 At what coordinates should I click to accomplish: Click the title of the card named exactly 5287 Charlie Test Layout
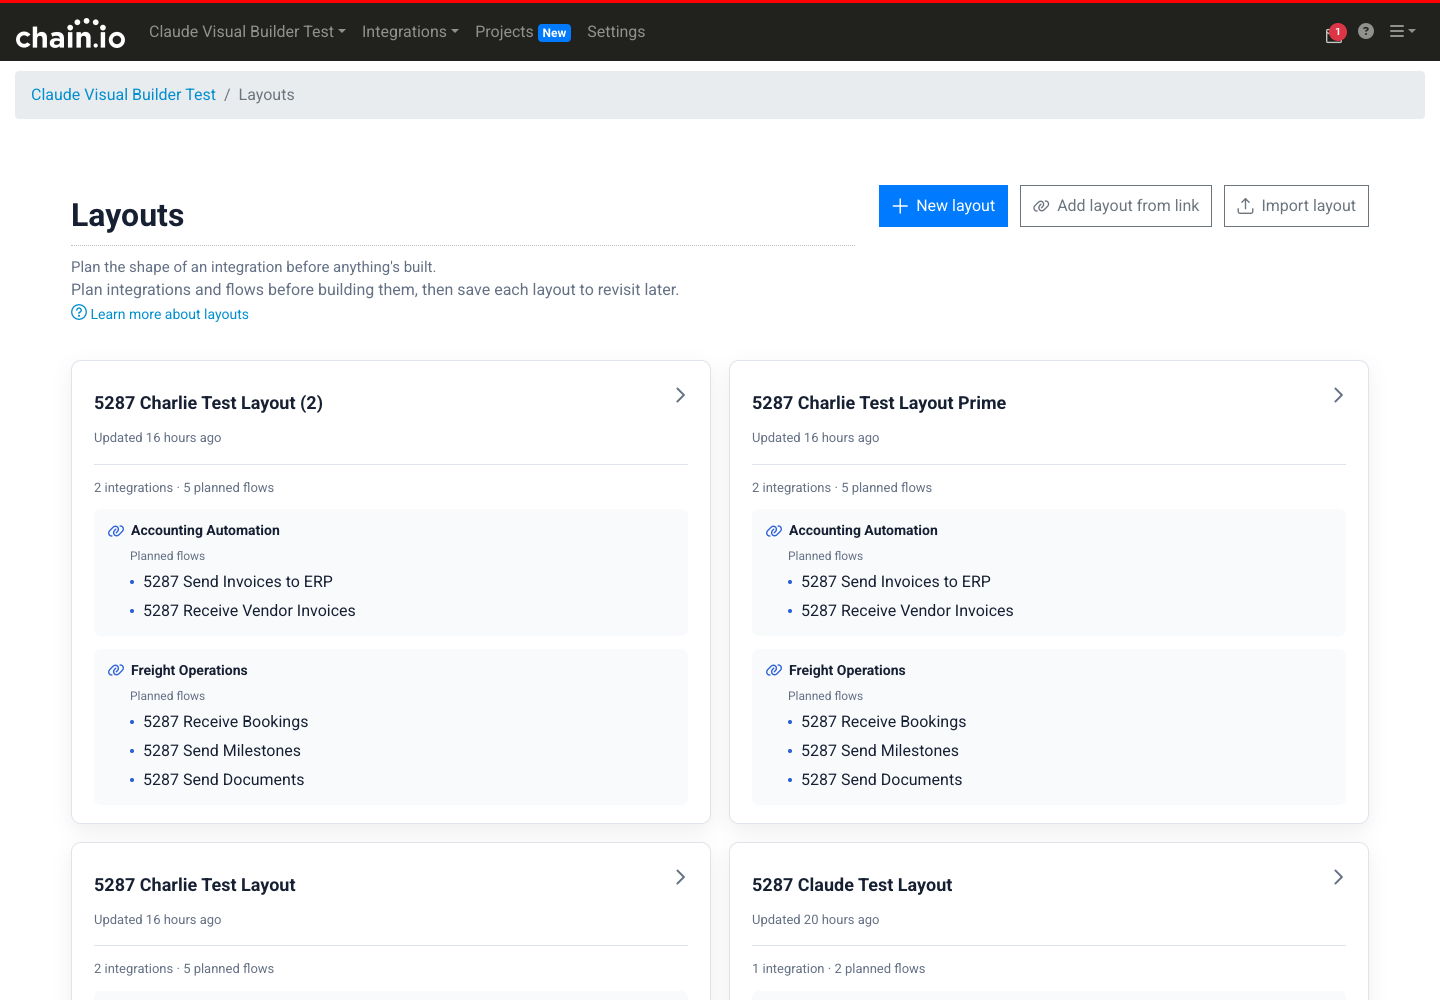(195, 885)
